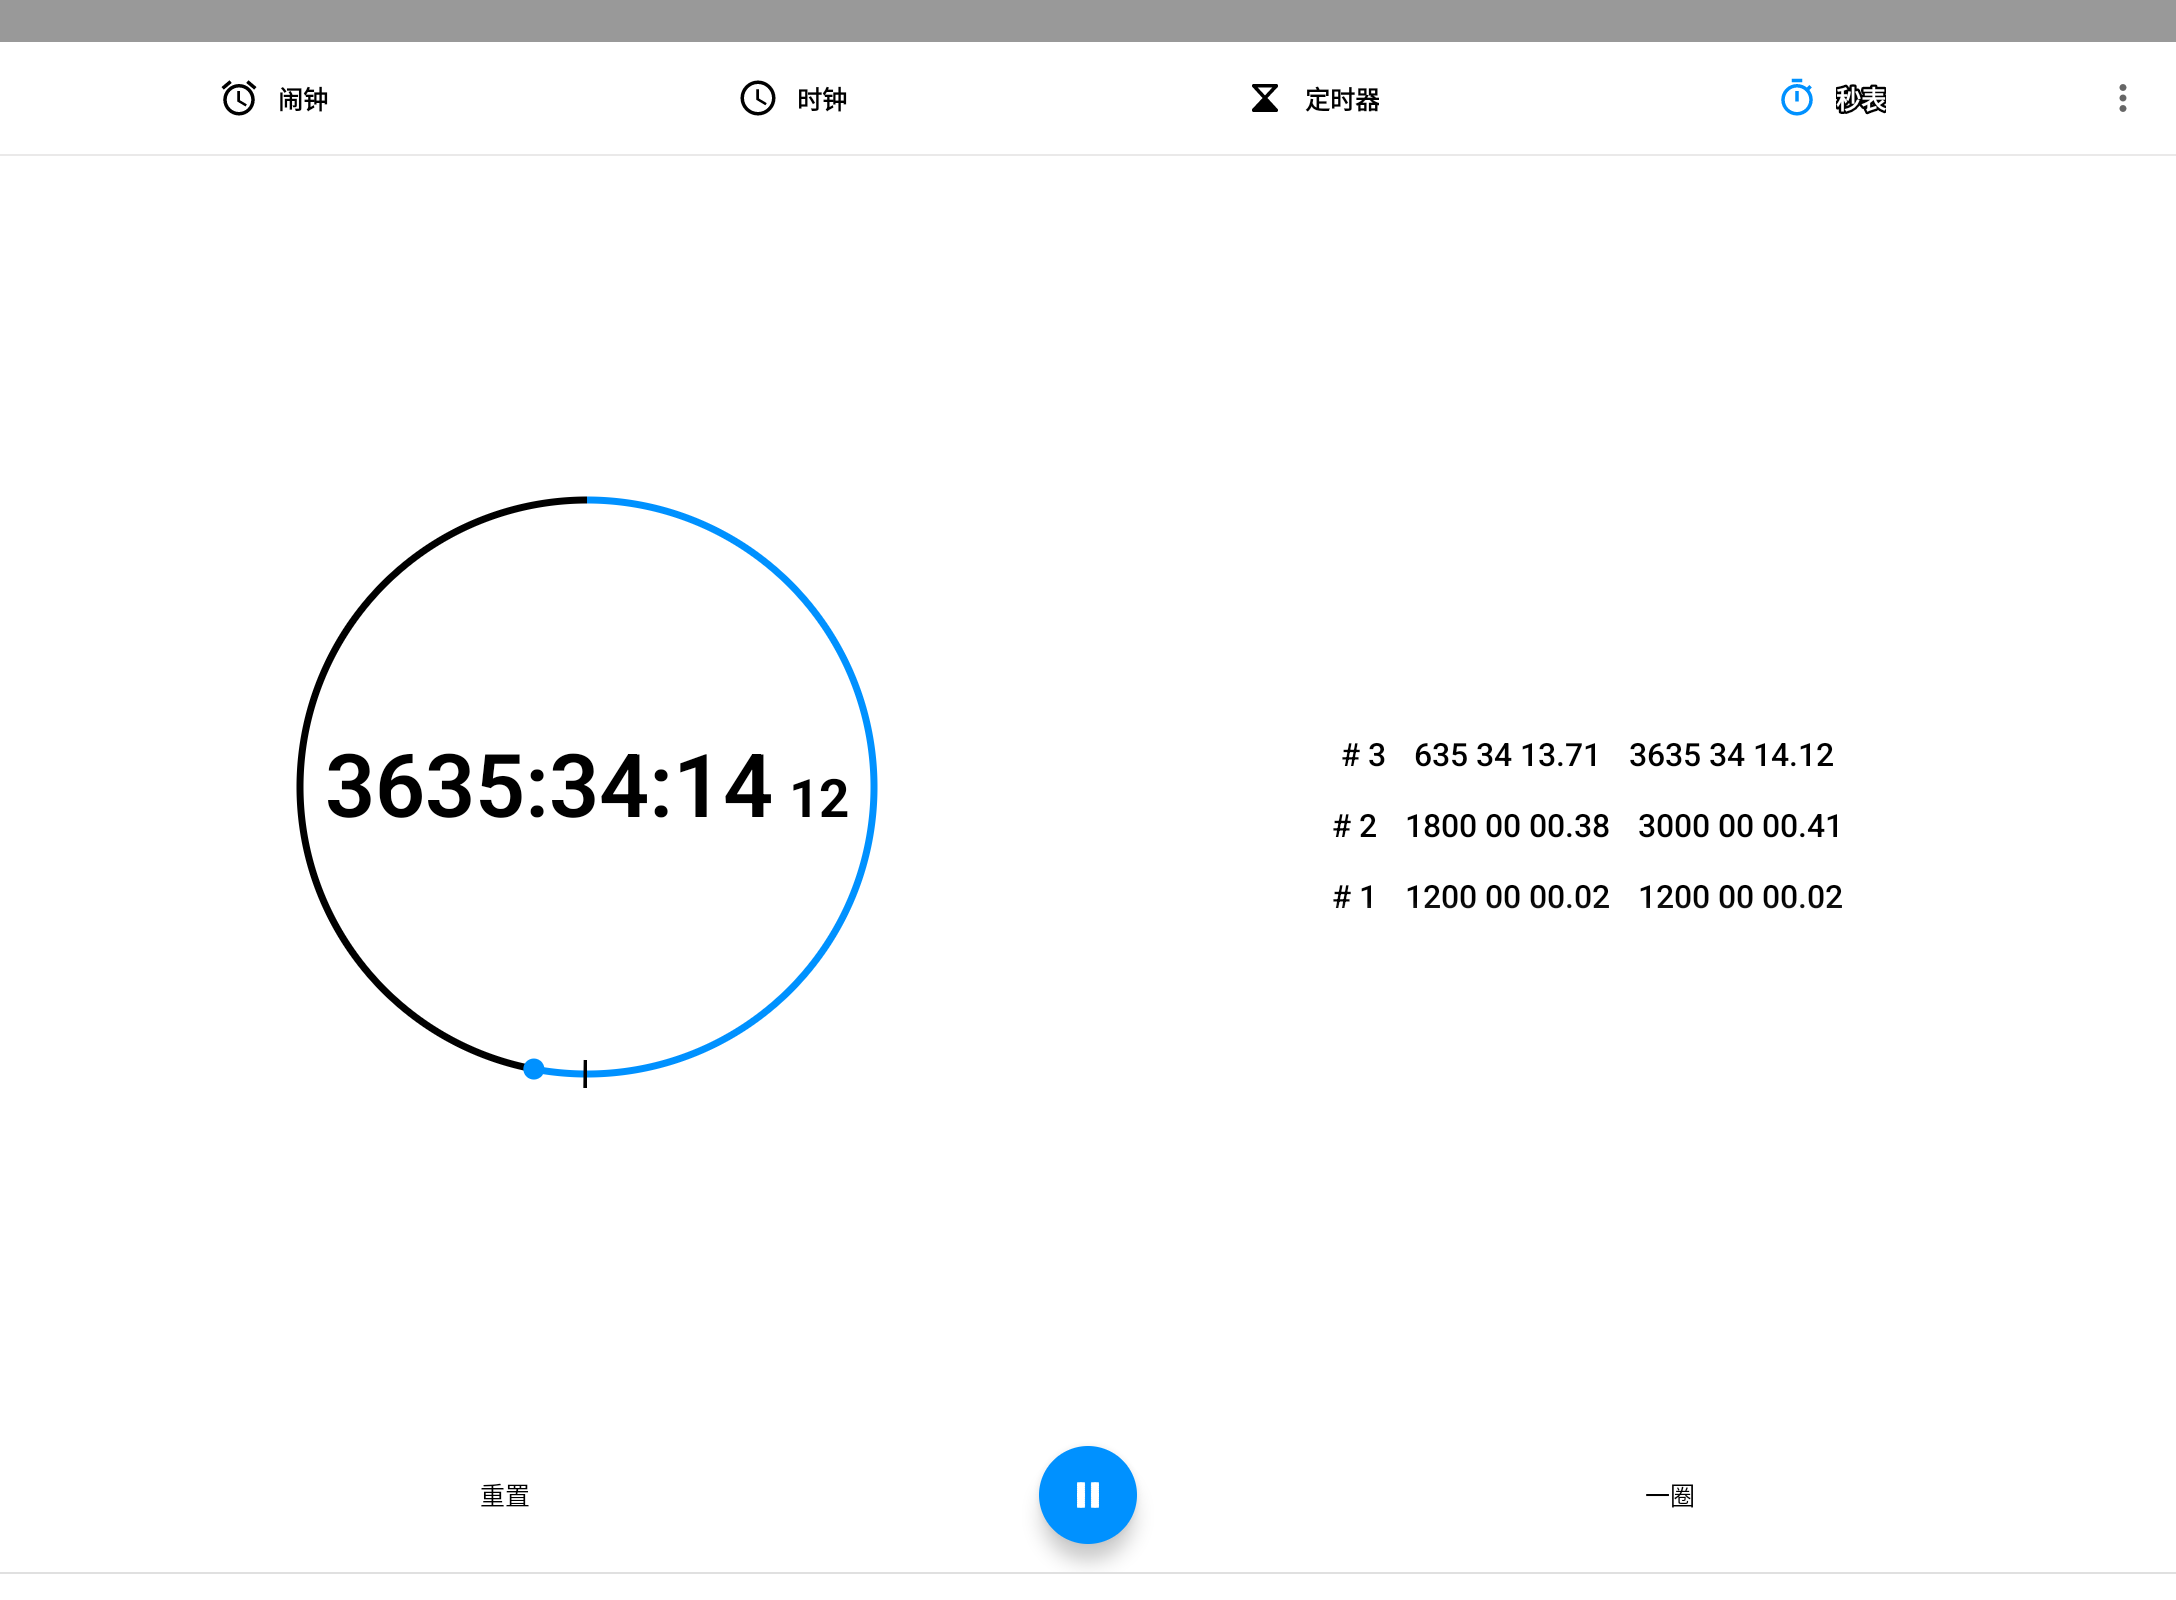Screen dimensions: 2176x1600
Task: Select lap row # 2
Action: 1588,826
